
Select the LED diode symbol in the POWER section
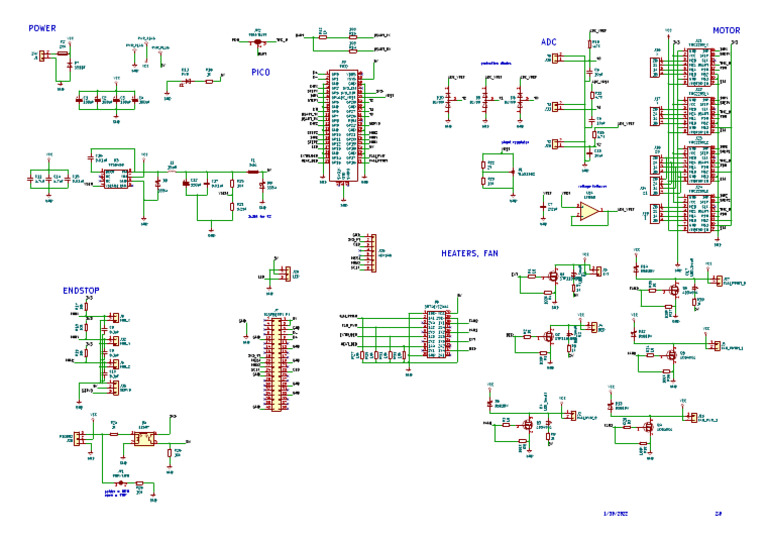pos(189,81)
